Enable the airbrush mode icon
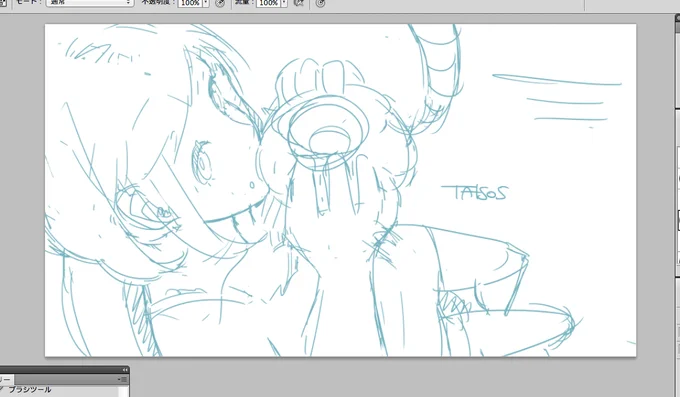 (x=298, y=3)
